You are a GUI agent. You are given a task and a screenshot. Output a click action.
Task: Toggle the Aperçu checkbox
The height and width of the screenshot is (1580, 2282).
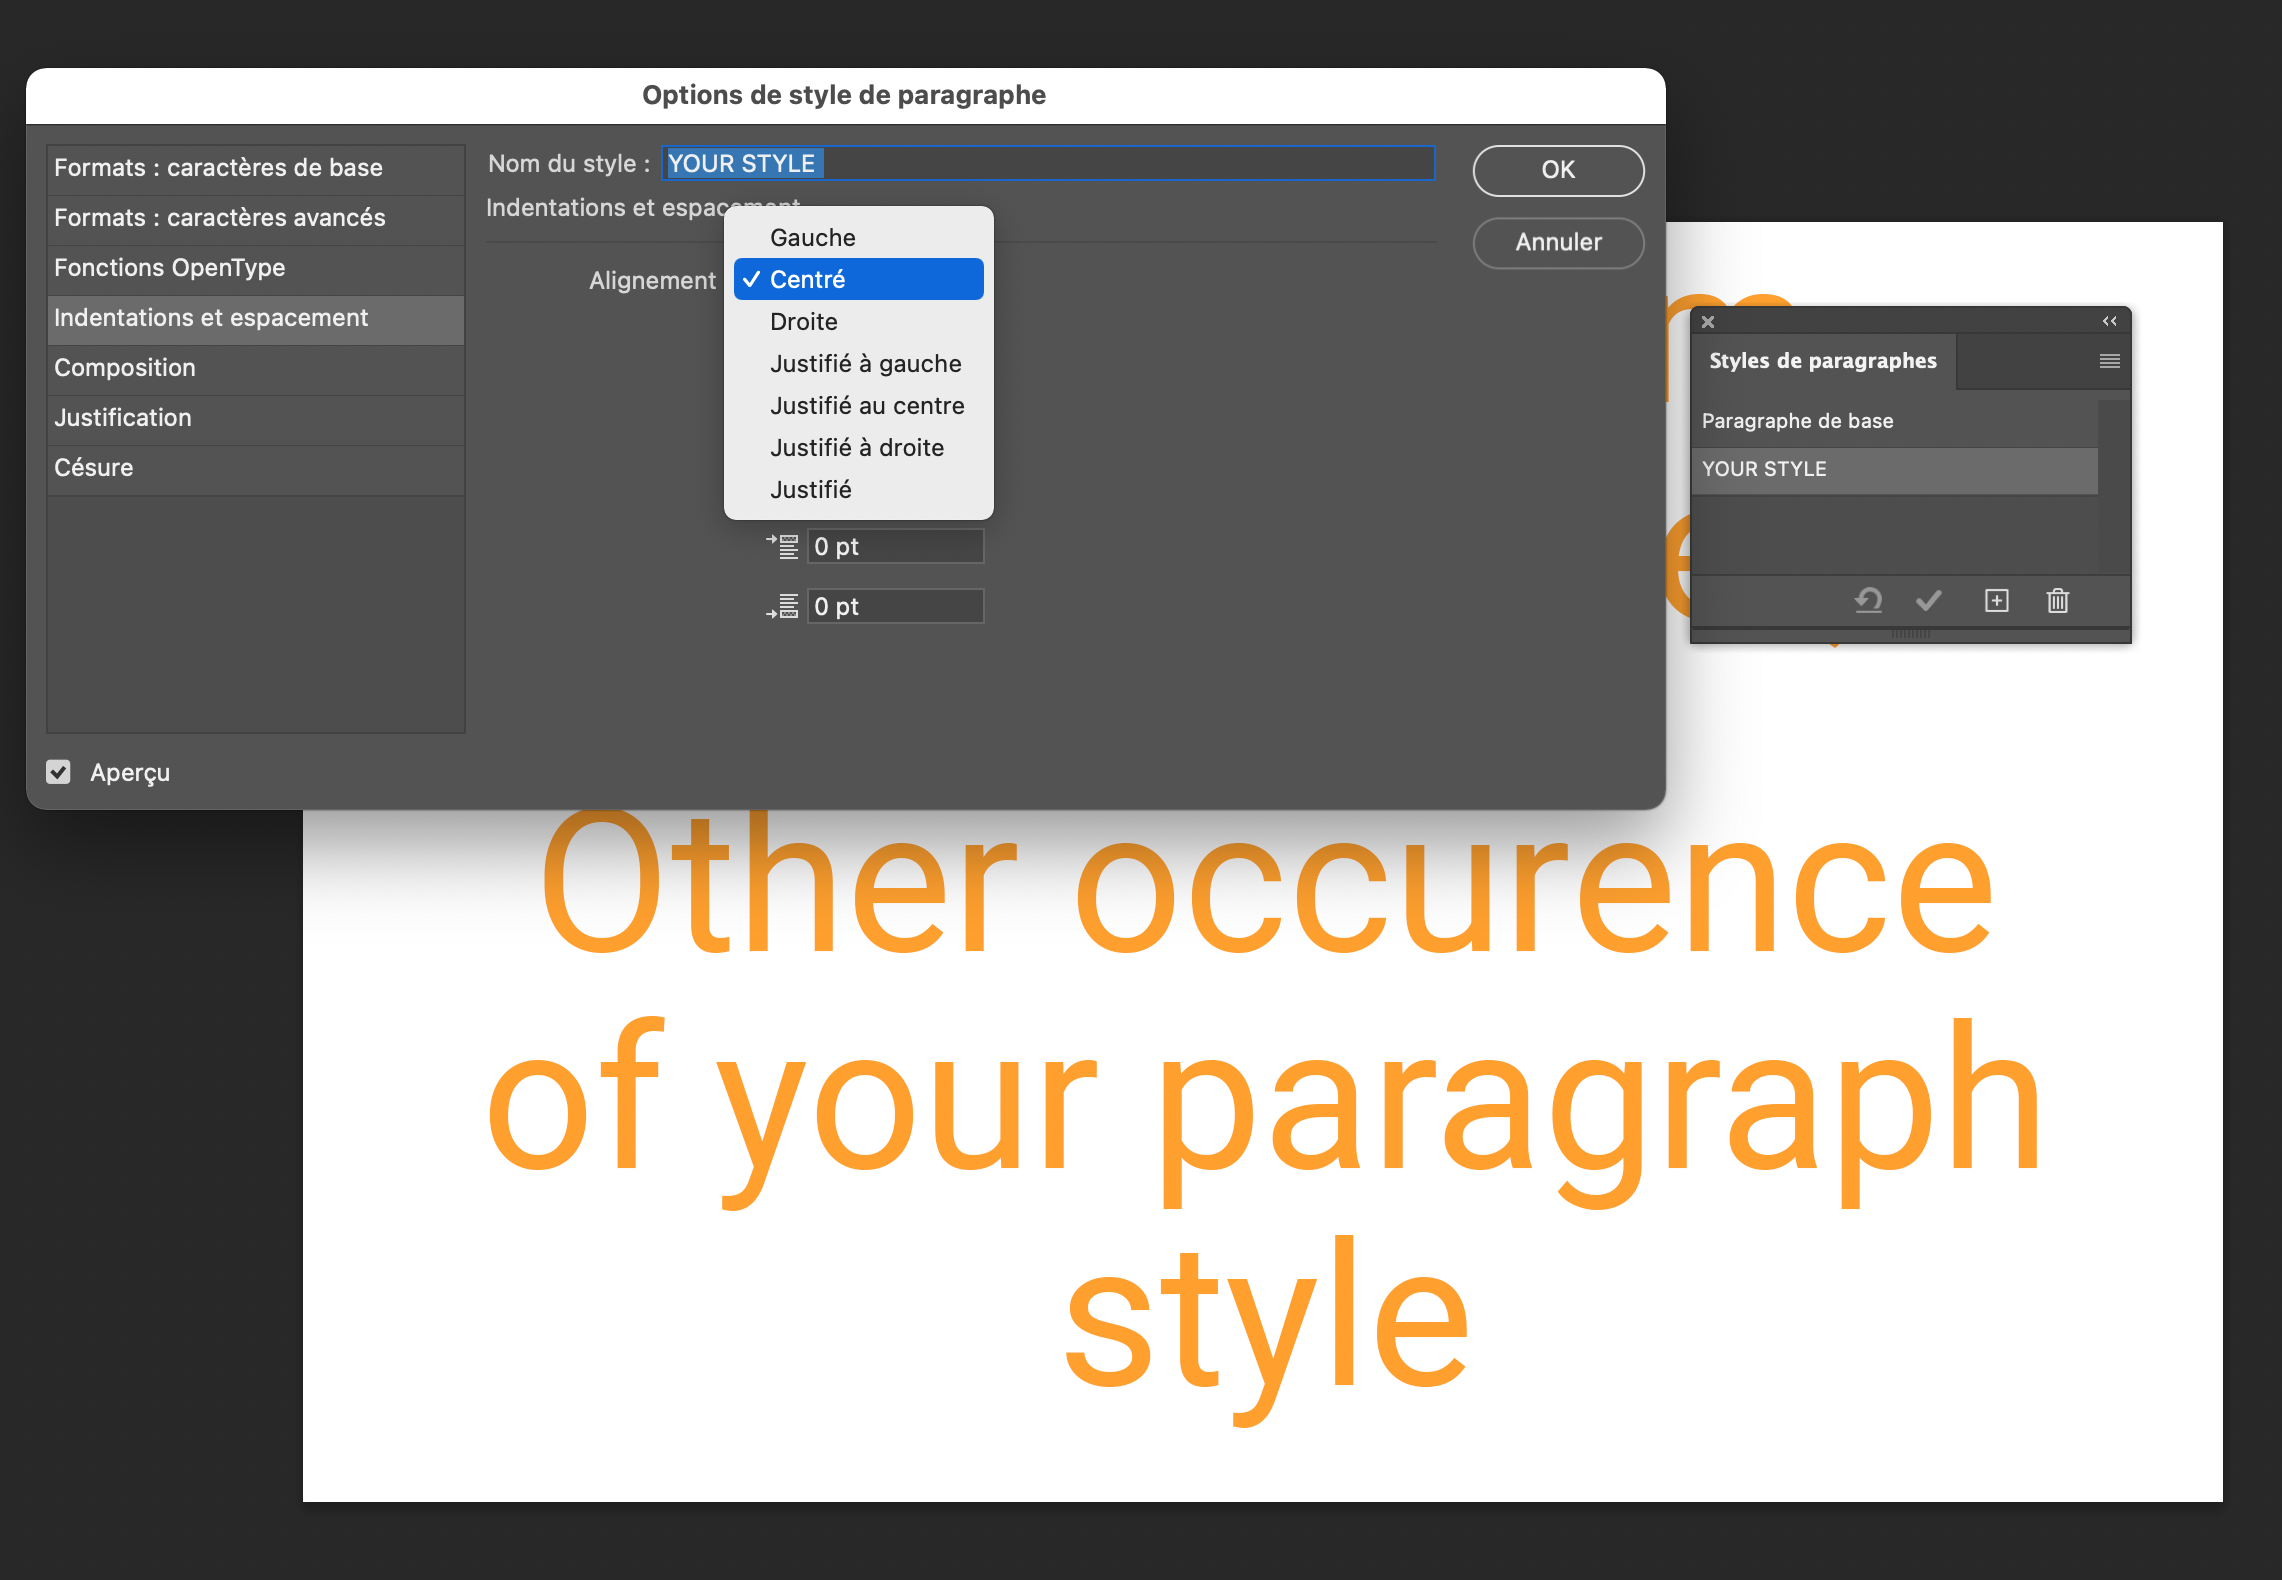click(x=58, y=771)
